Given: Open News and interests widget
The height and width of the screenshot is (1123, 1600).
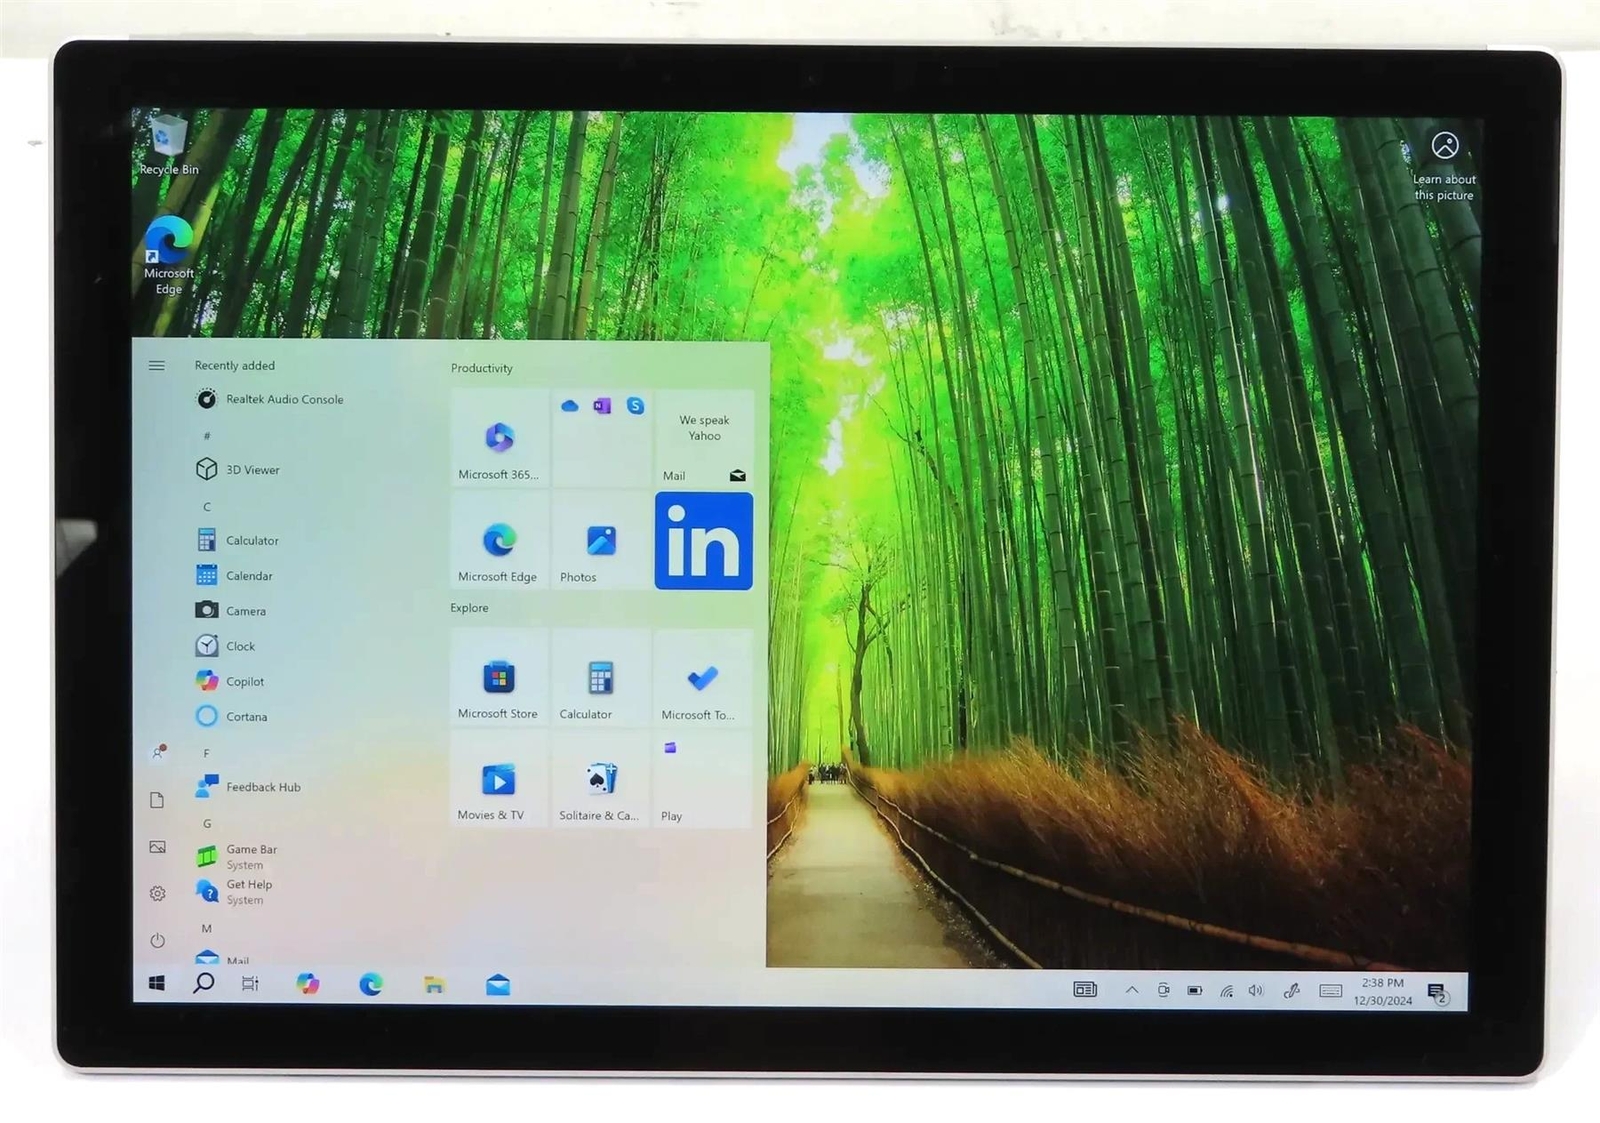Looking at the screenshot, I should pyautogui.click(x=1085, y=989).
